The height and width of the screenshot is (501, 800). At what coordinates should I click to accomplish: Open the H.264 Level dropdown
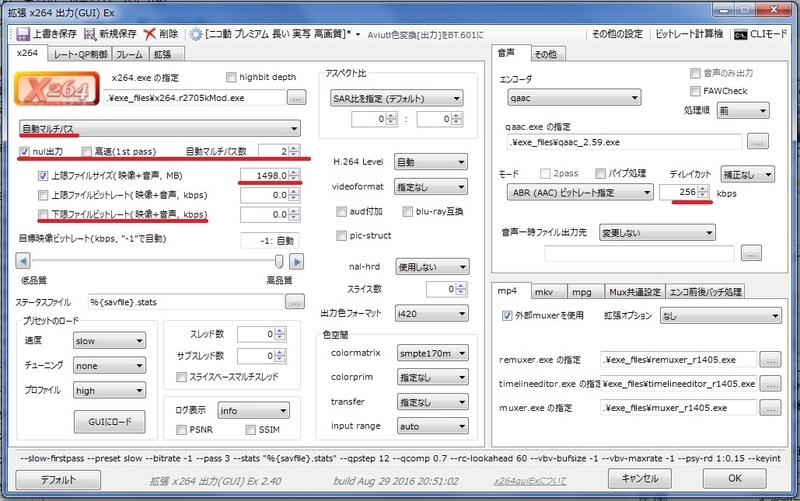(431, 162)
